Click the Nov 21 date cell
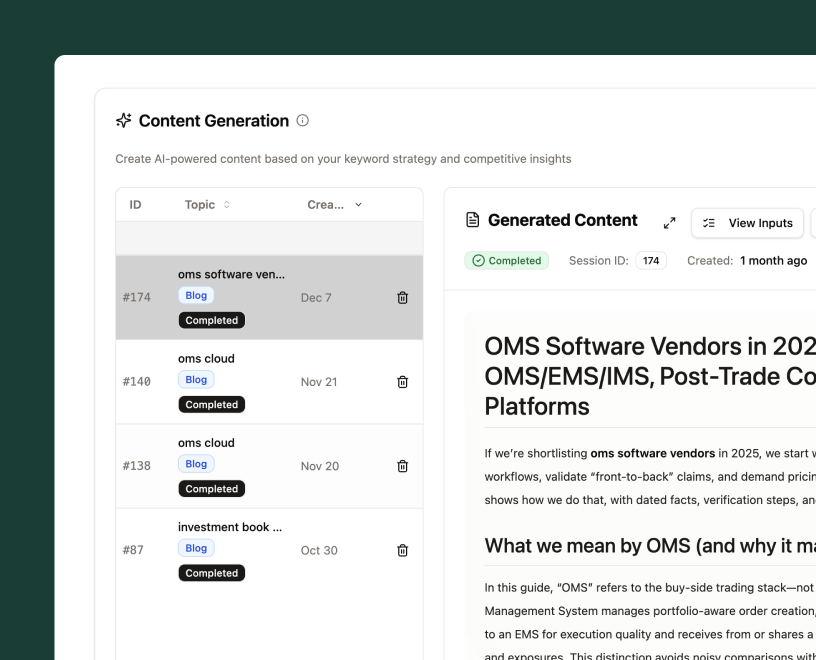The image size is (816, 660). click(319, 382)
